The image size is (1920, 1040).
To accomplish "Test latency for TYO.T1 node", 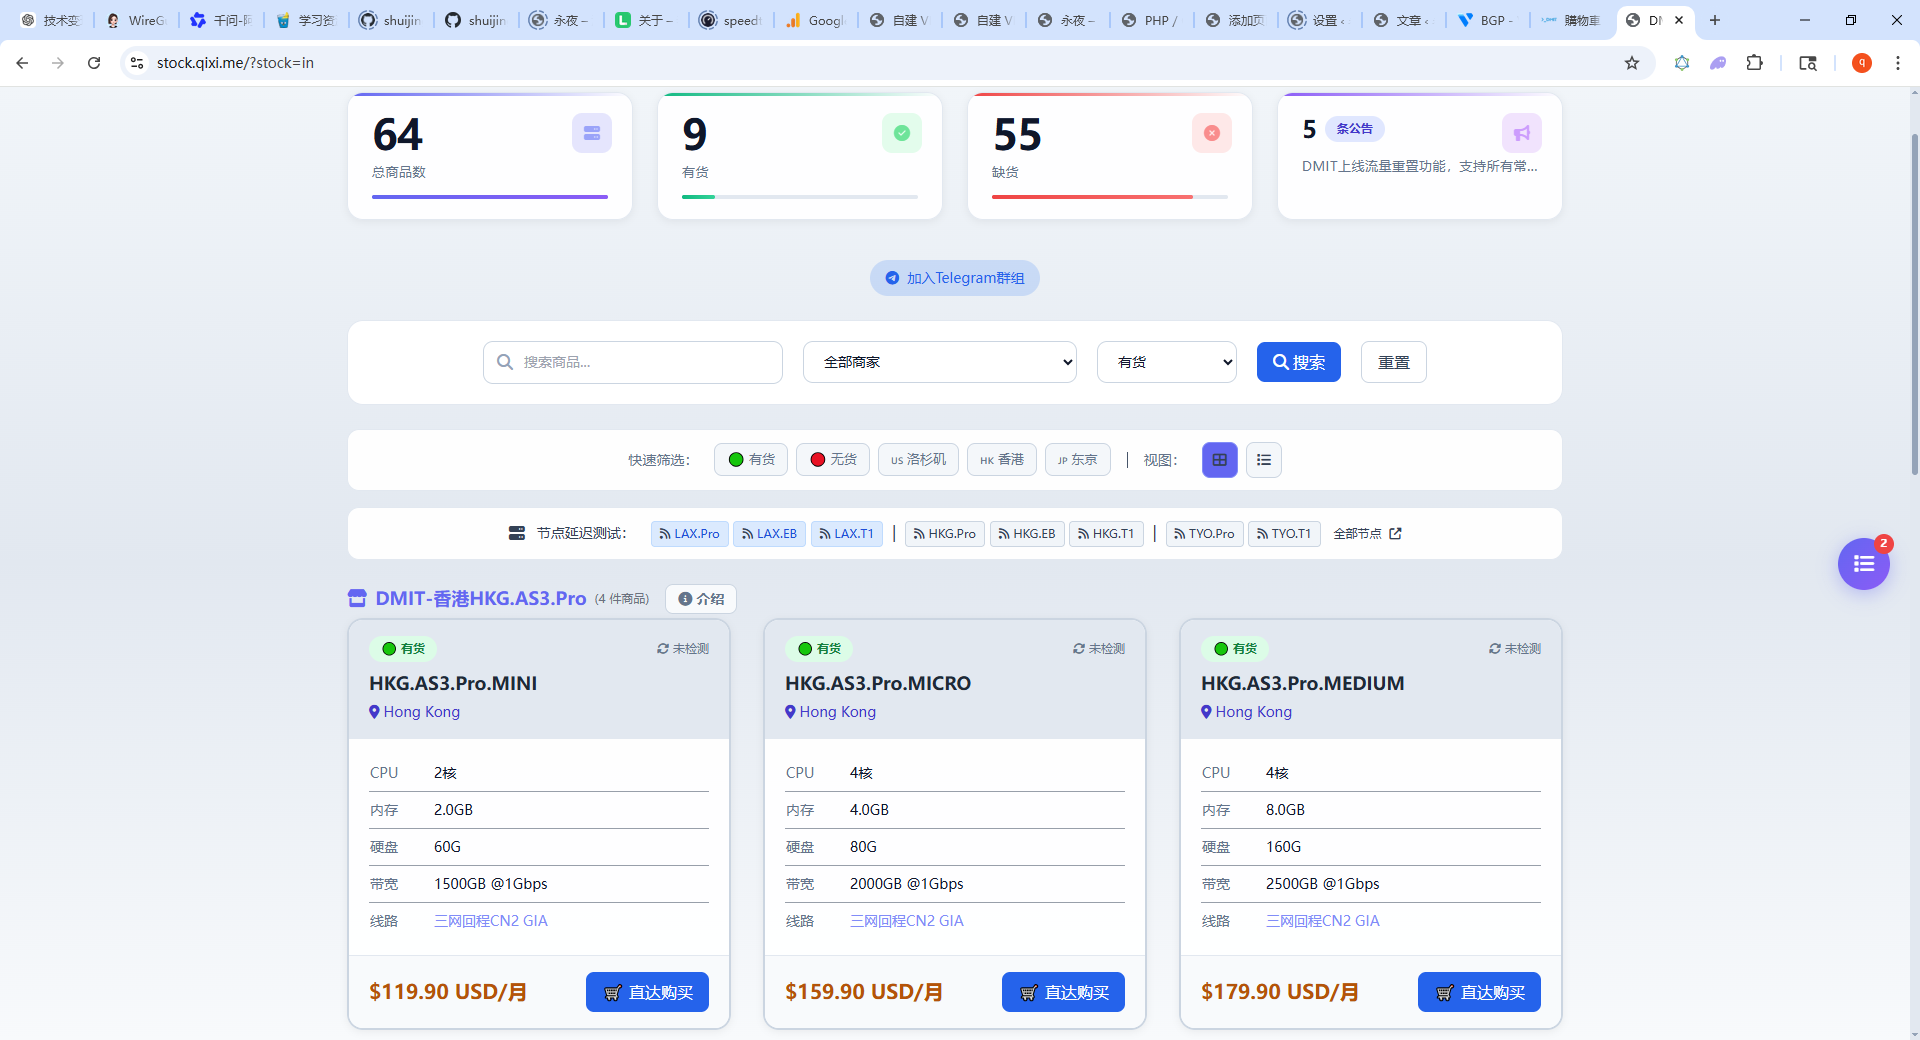I will point(1284,534).
